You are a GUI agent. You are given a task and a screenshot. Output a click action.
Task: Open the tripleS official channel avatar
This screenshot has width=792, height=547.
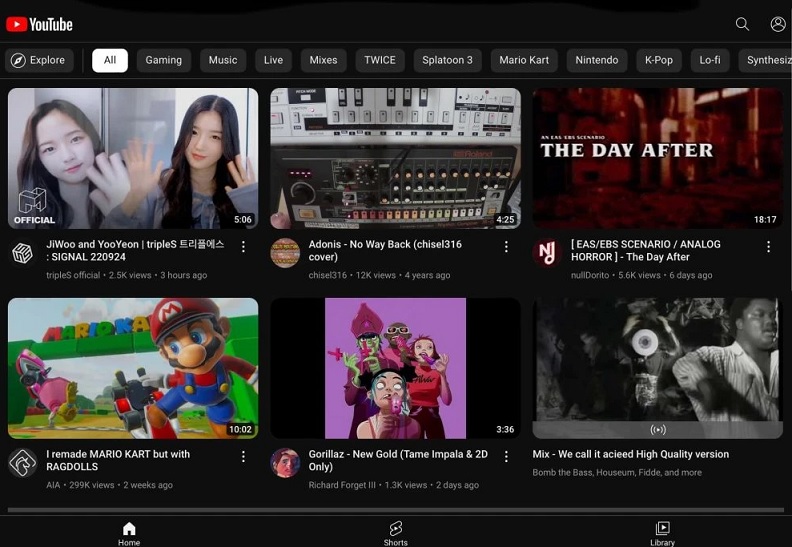[22, 253]
